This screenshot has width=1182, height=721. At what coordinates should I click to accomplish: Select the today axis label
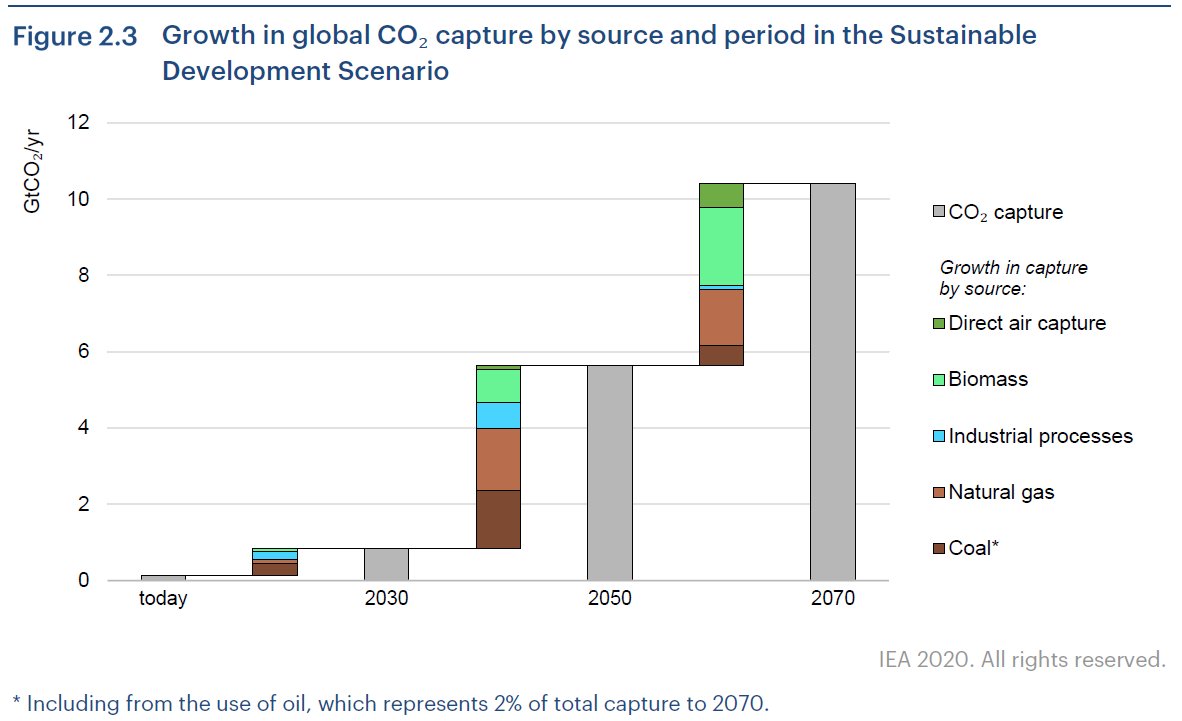point(162,599)
